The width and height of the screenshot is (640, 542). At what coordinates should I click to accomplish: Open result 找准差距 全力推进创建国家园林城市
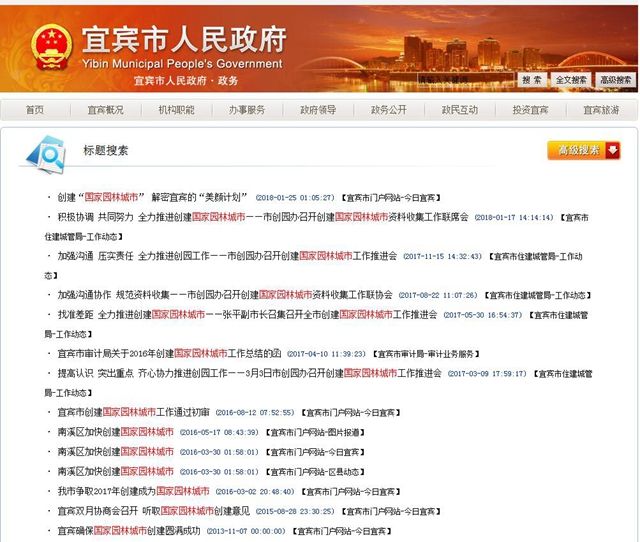coord(247,315)
